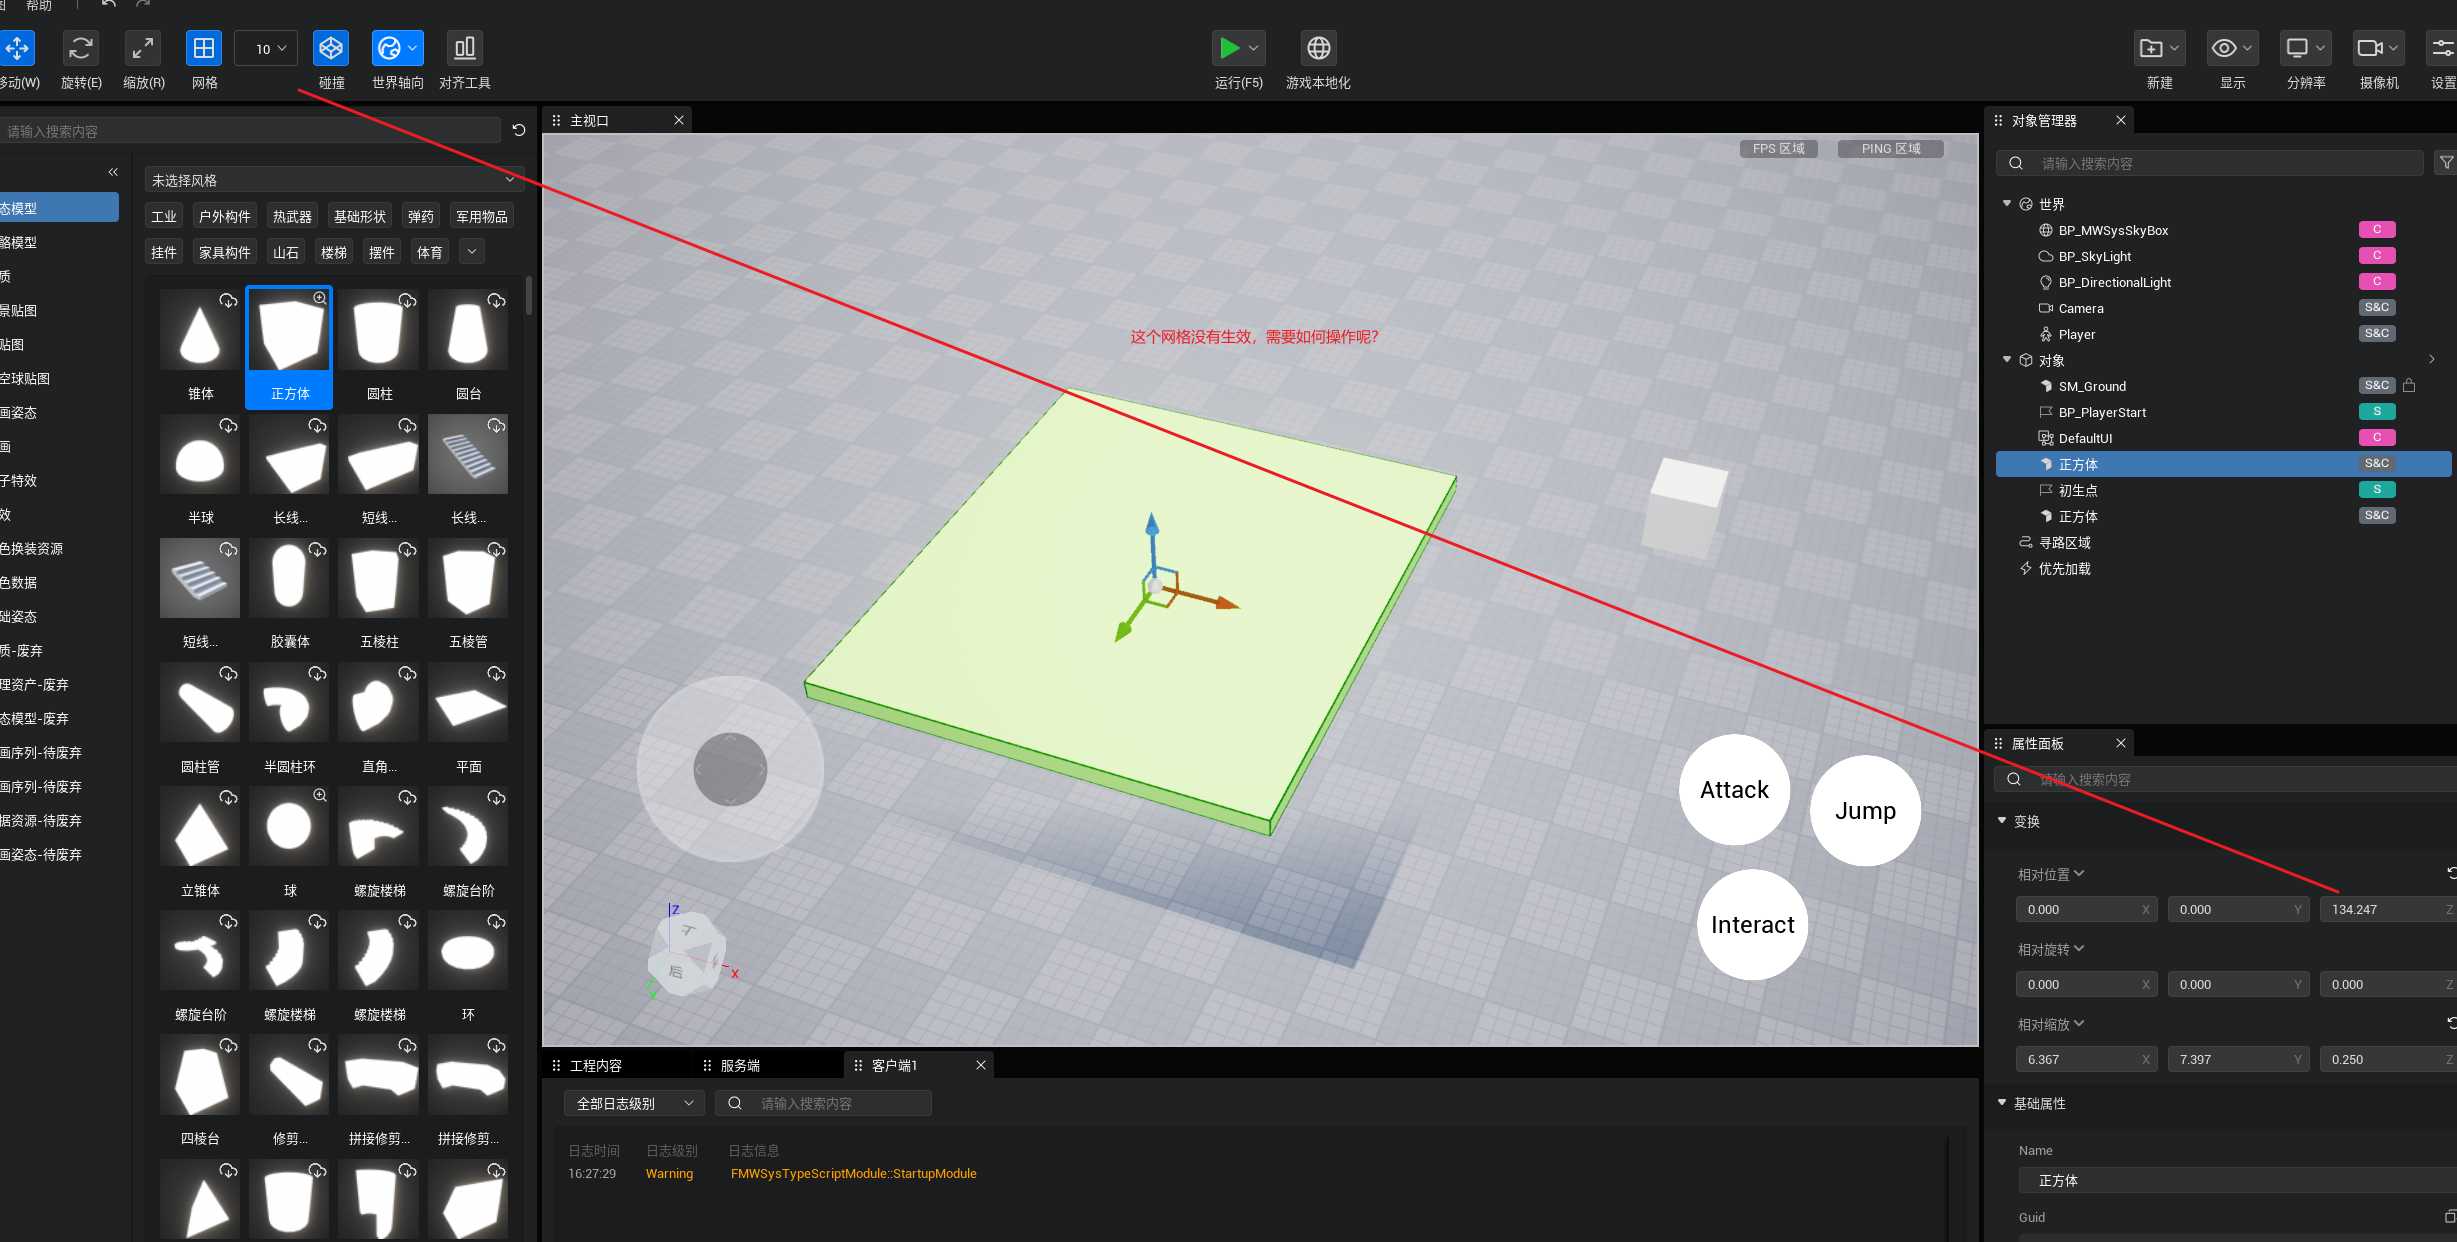Select the Rotate (E) tool
The height and width of the screenshot is (1242, 2457).
point(80,48)
